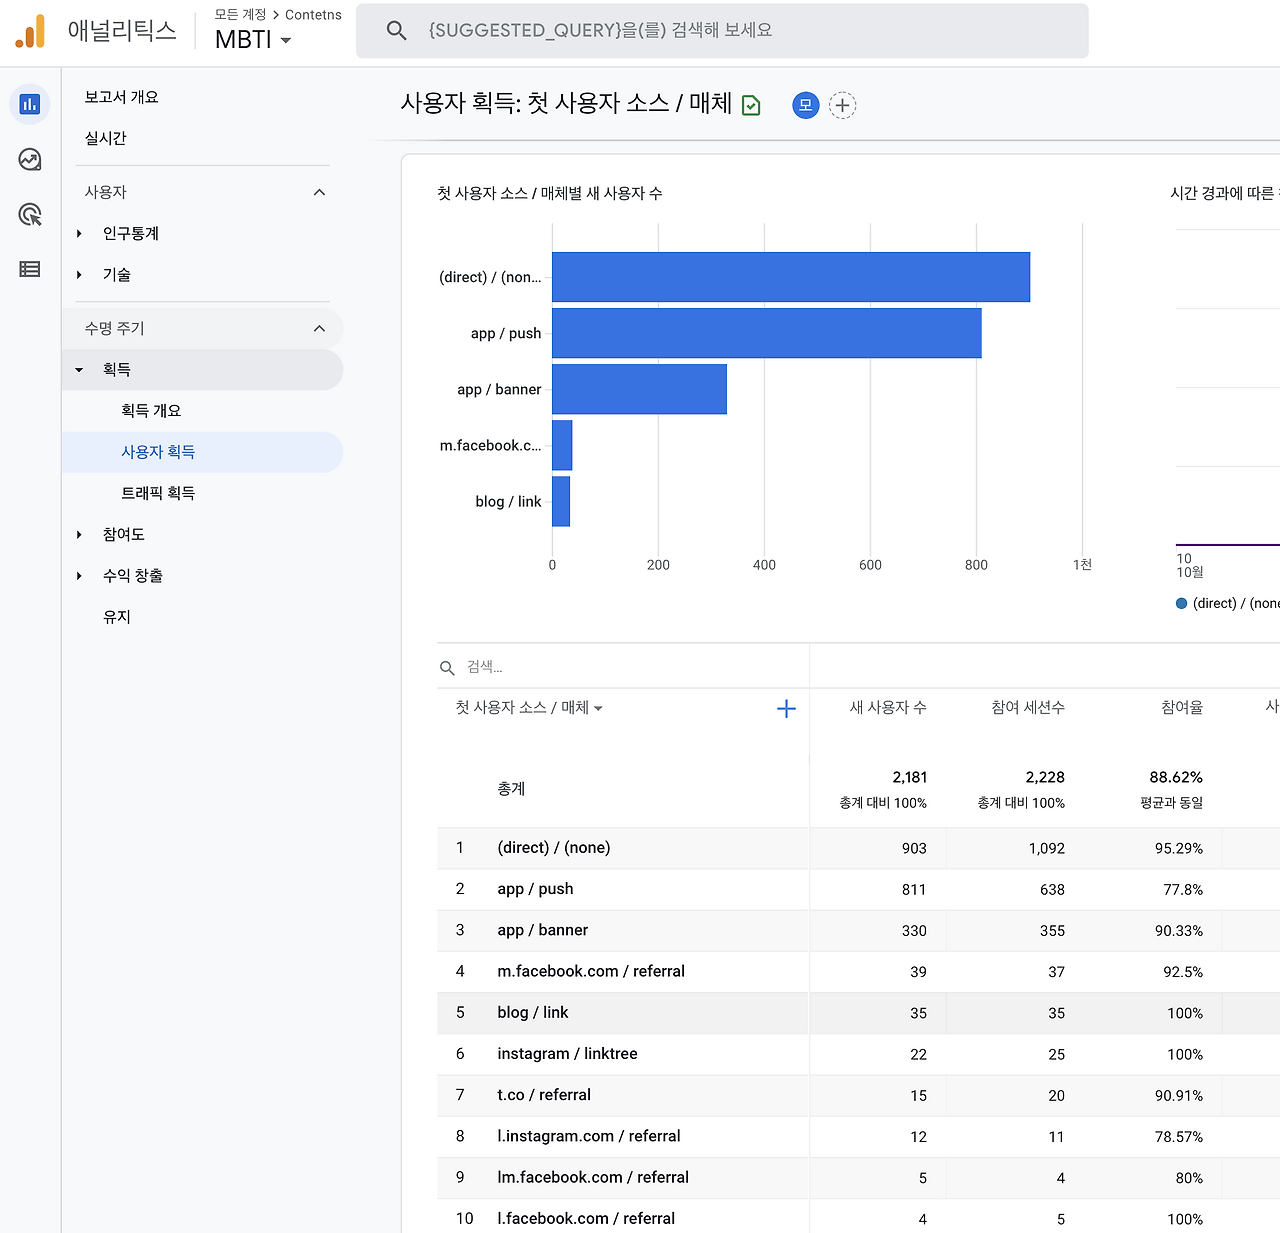
Task: Click table row blog / link
Action: tap(858, 1013)
